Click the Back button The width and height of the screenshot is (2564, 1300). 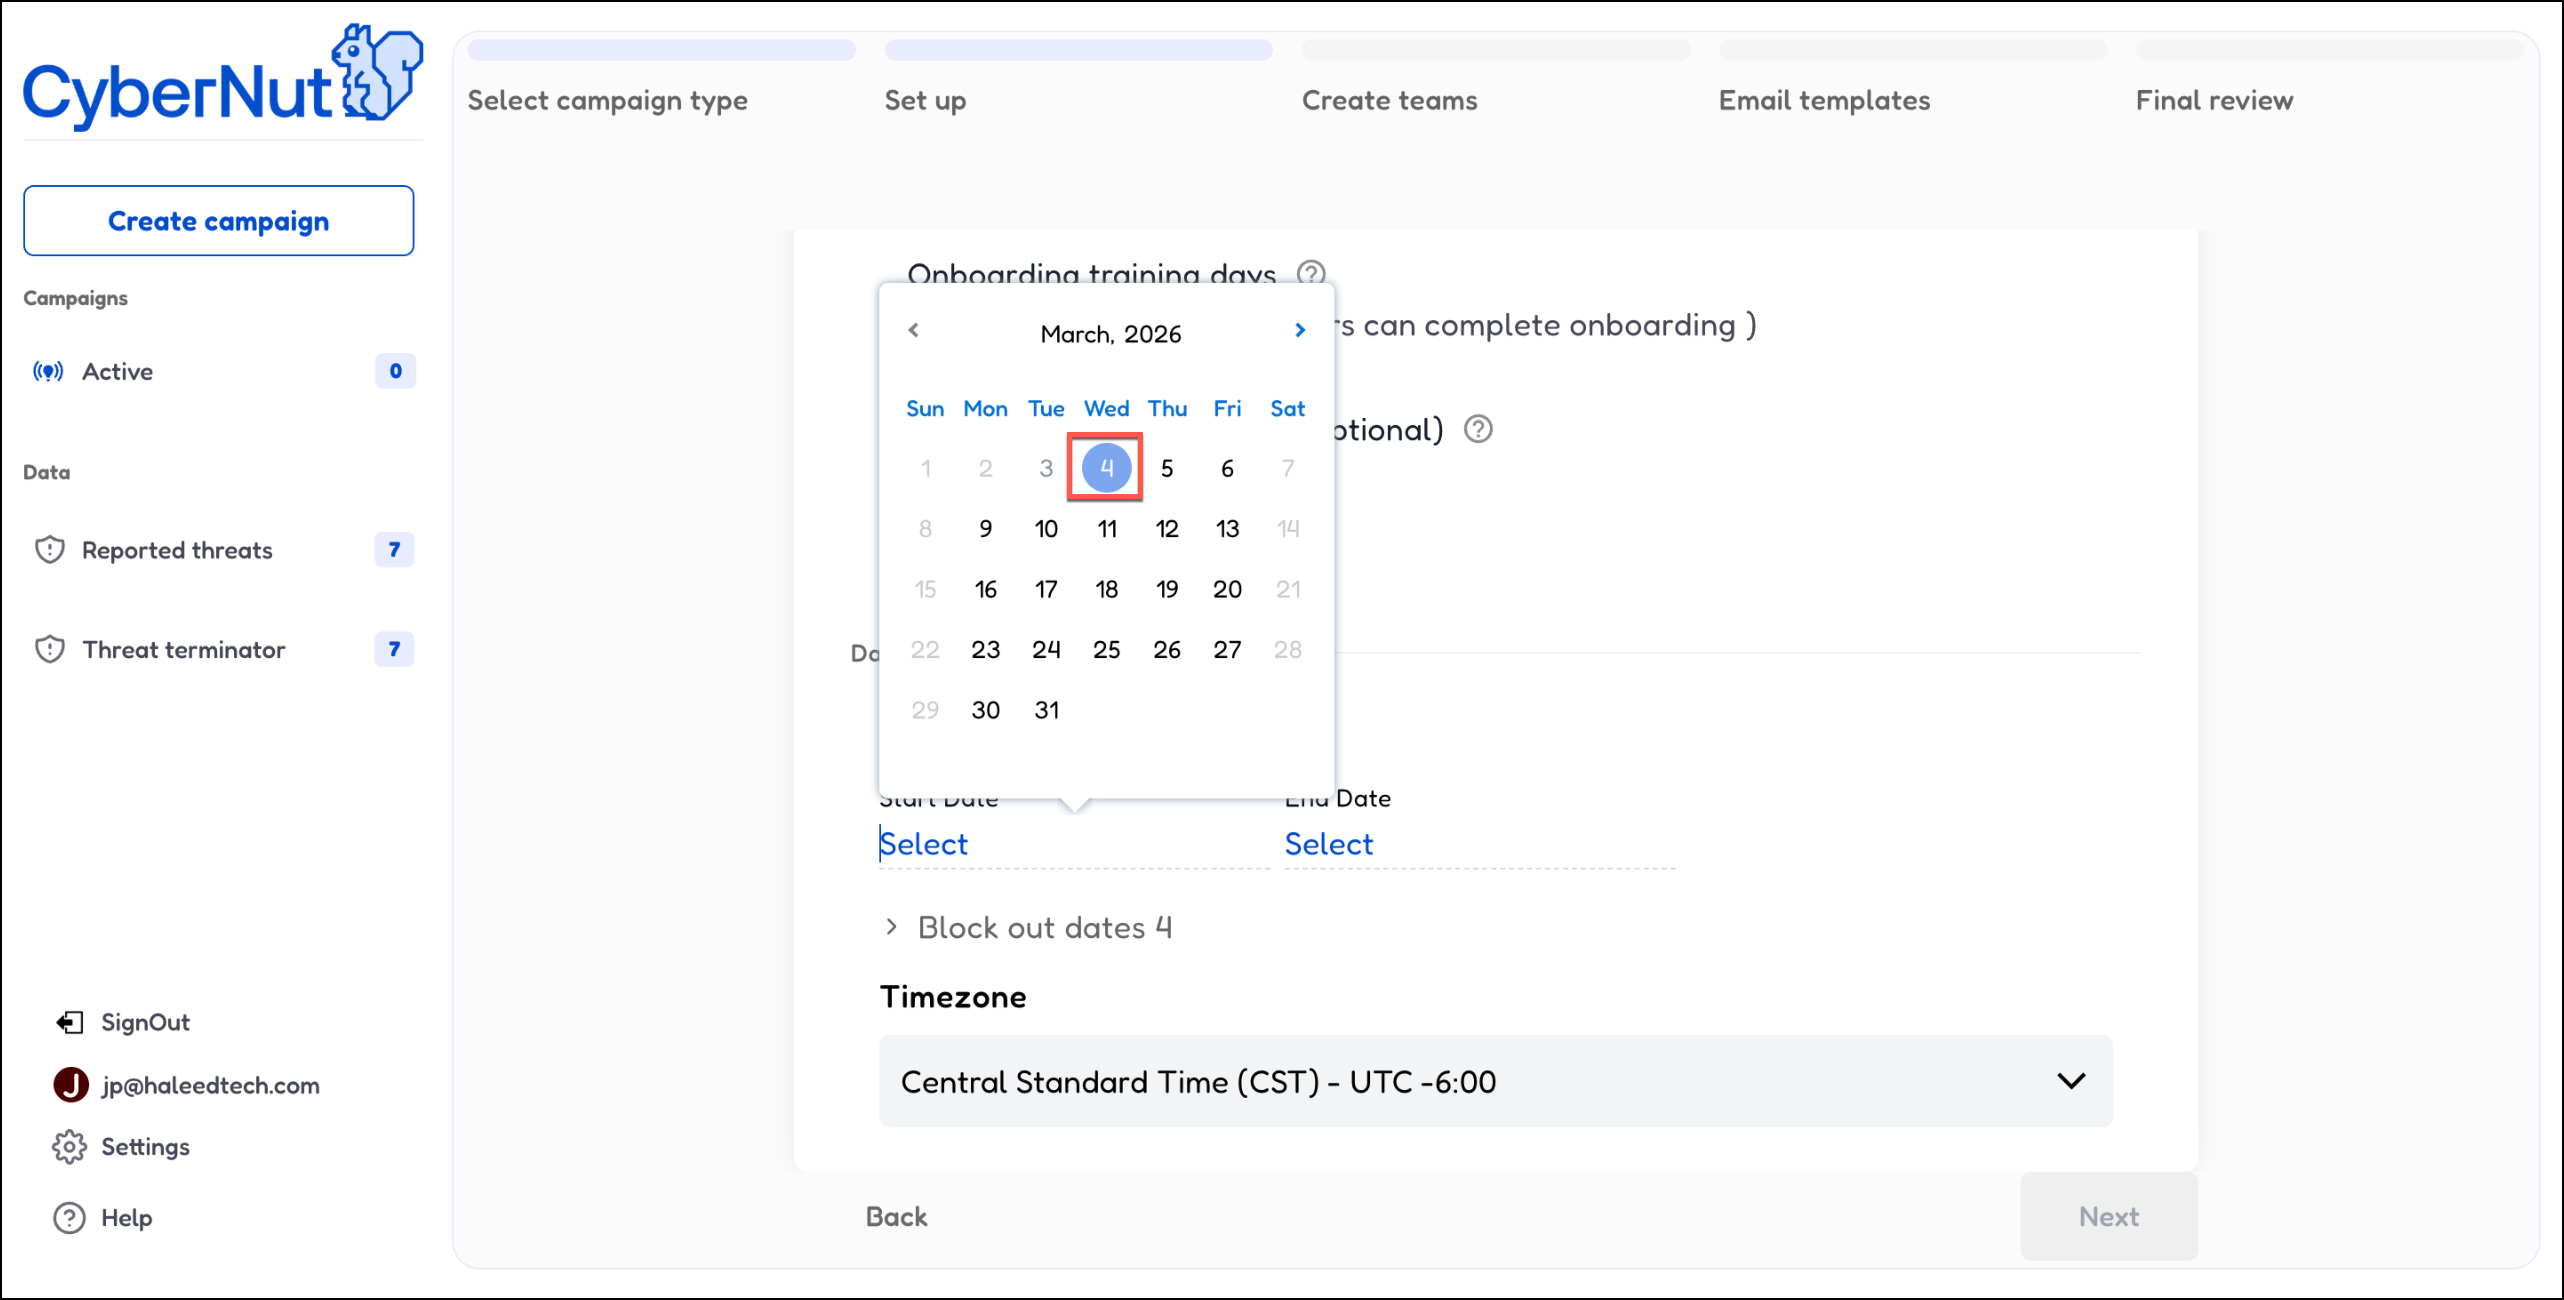coord(896,1217)
